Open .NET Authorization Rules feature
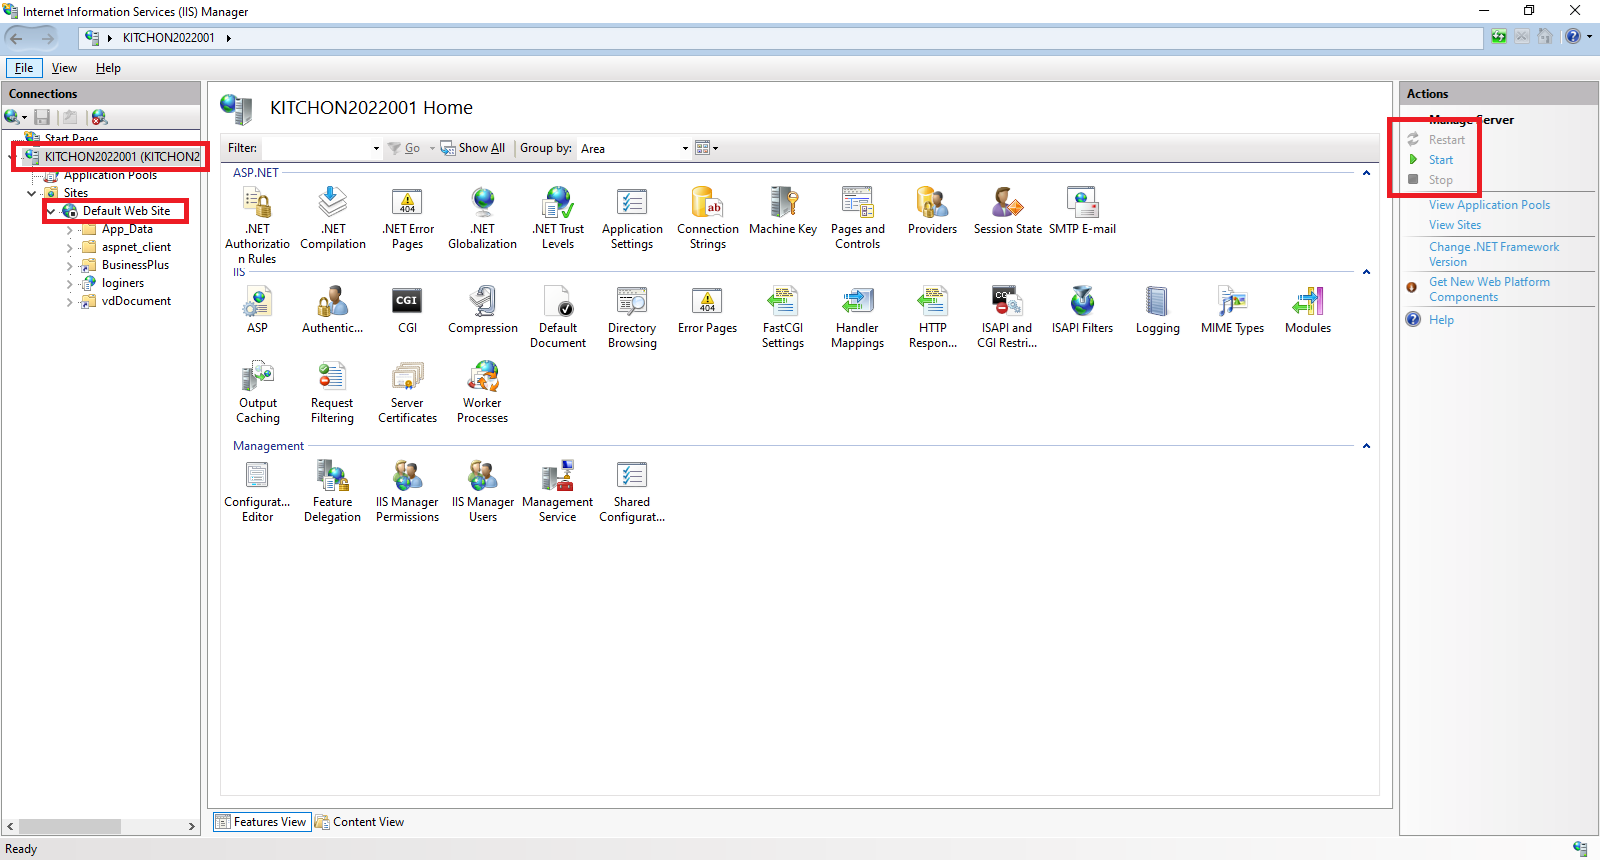1600x860 pixels. click(x=257, y=224)
